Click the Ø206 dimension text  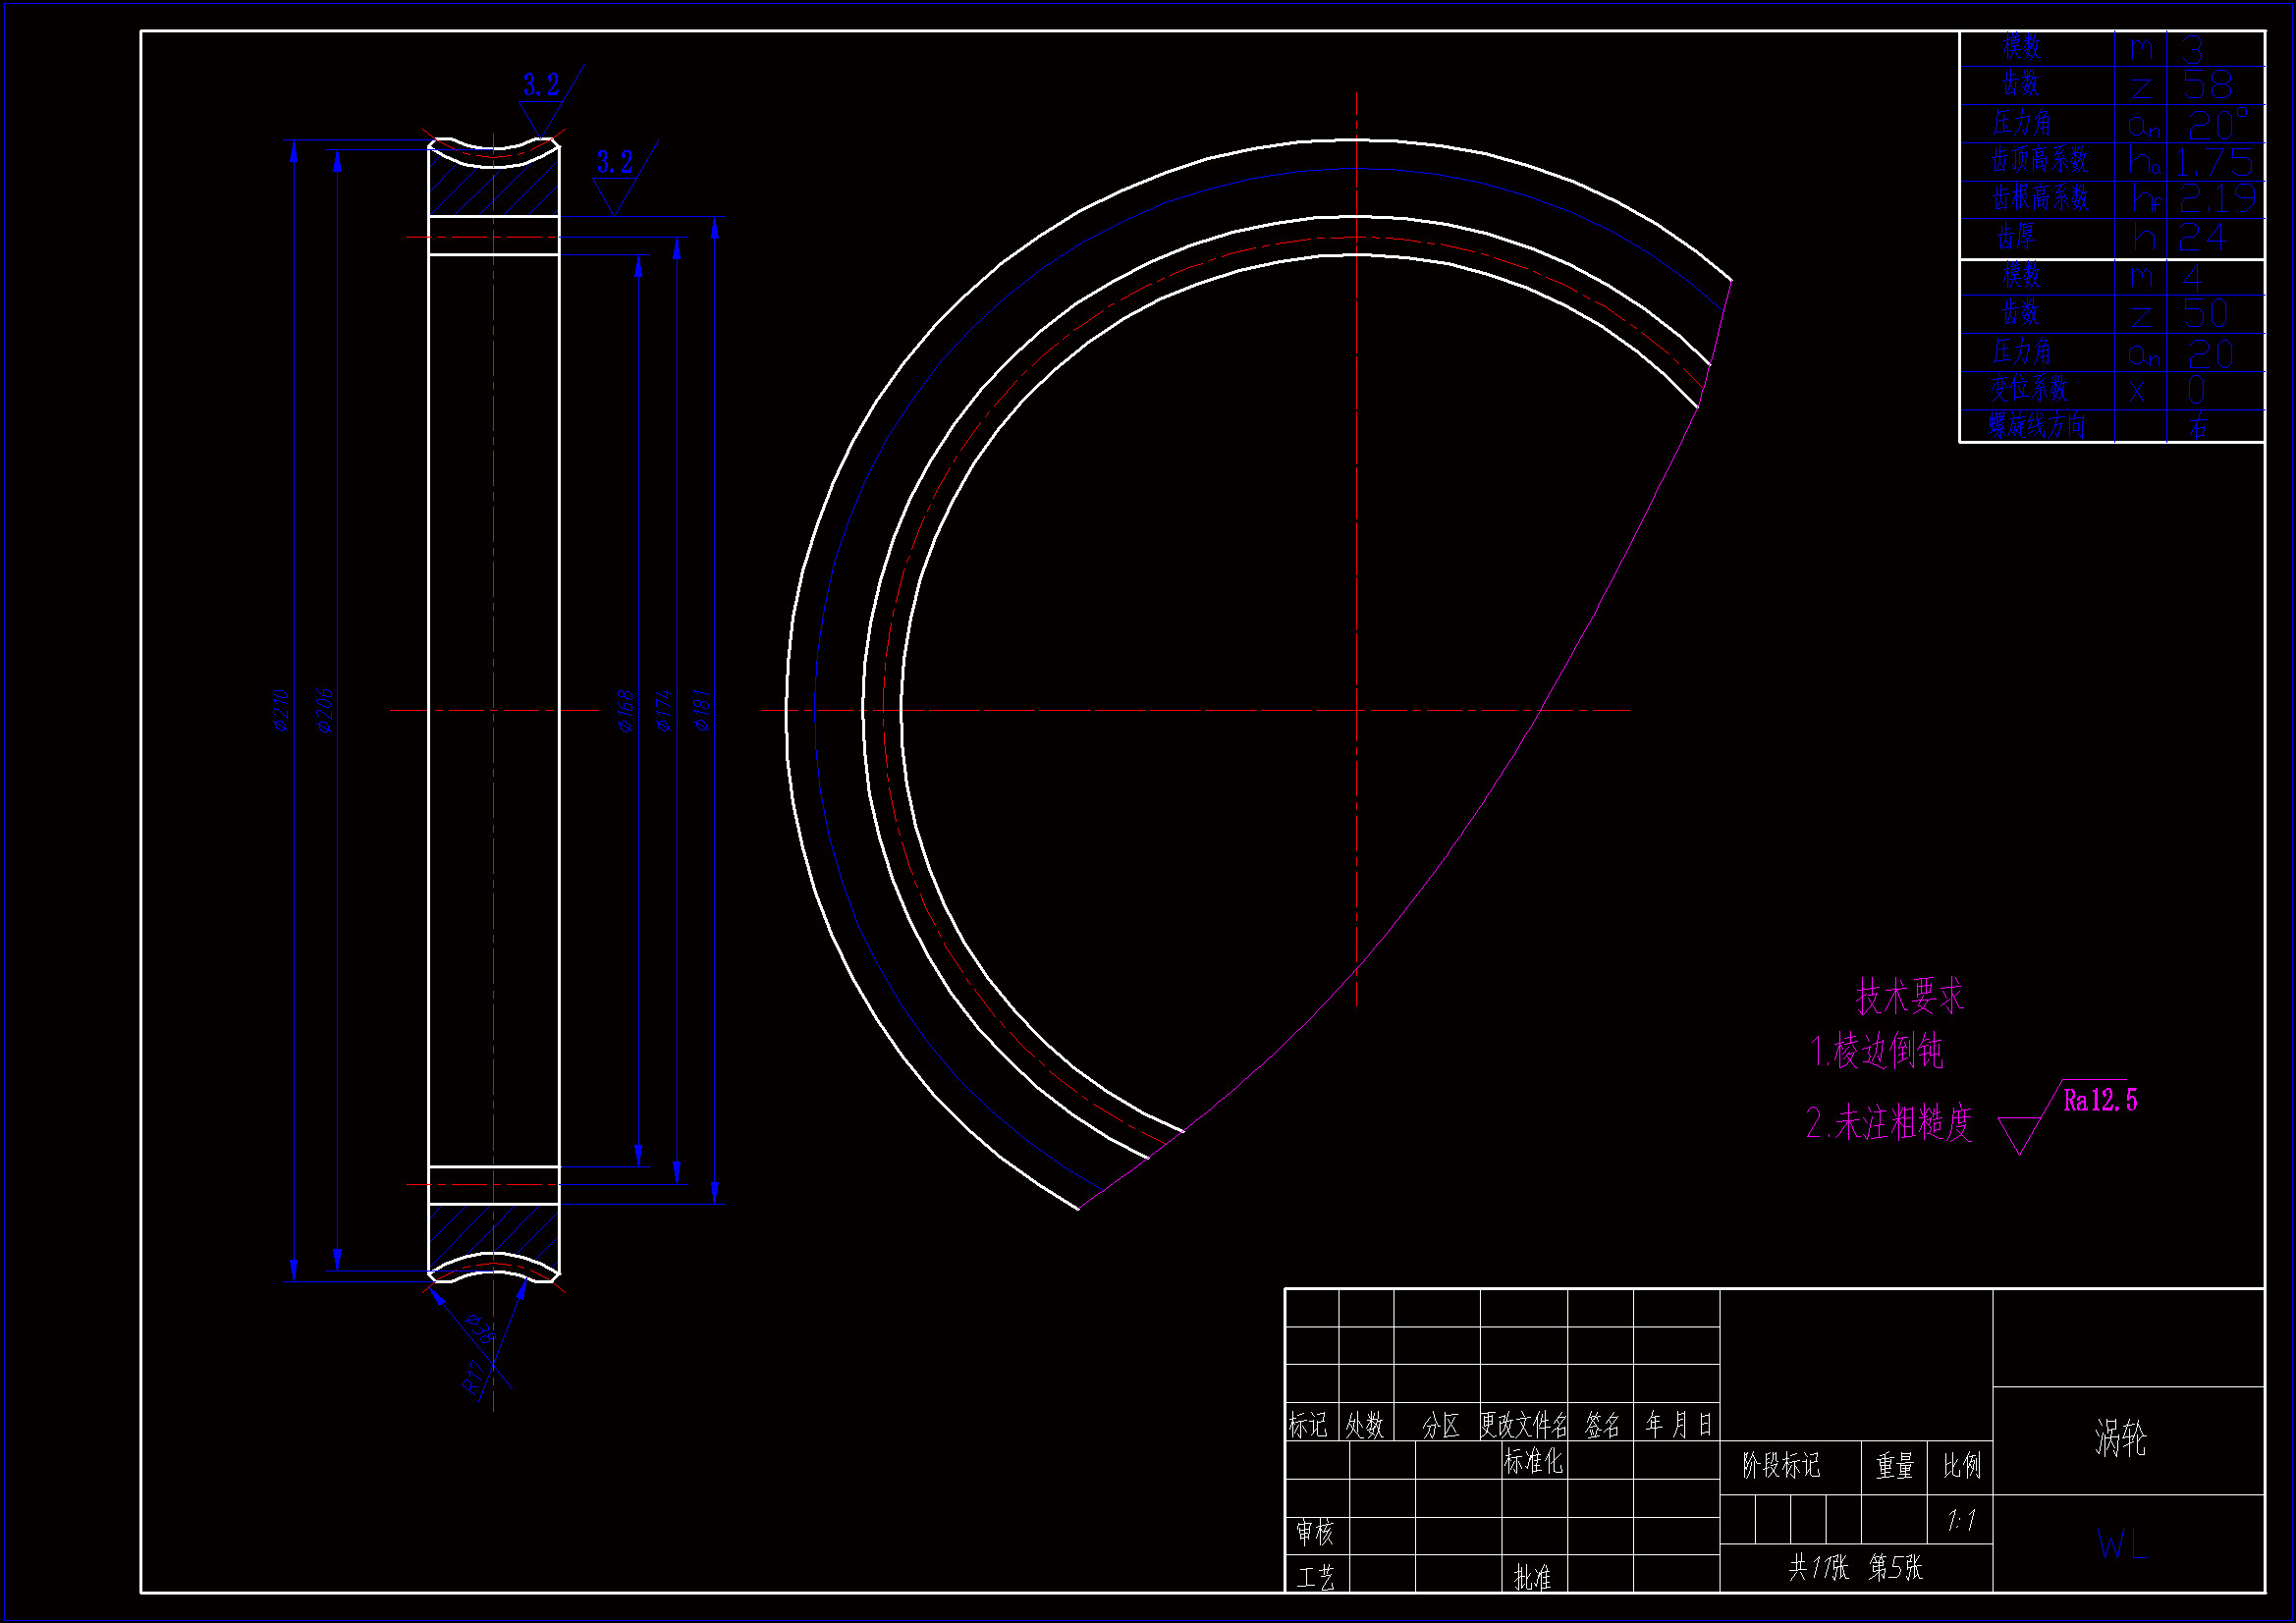click(325, 710)
